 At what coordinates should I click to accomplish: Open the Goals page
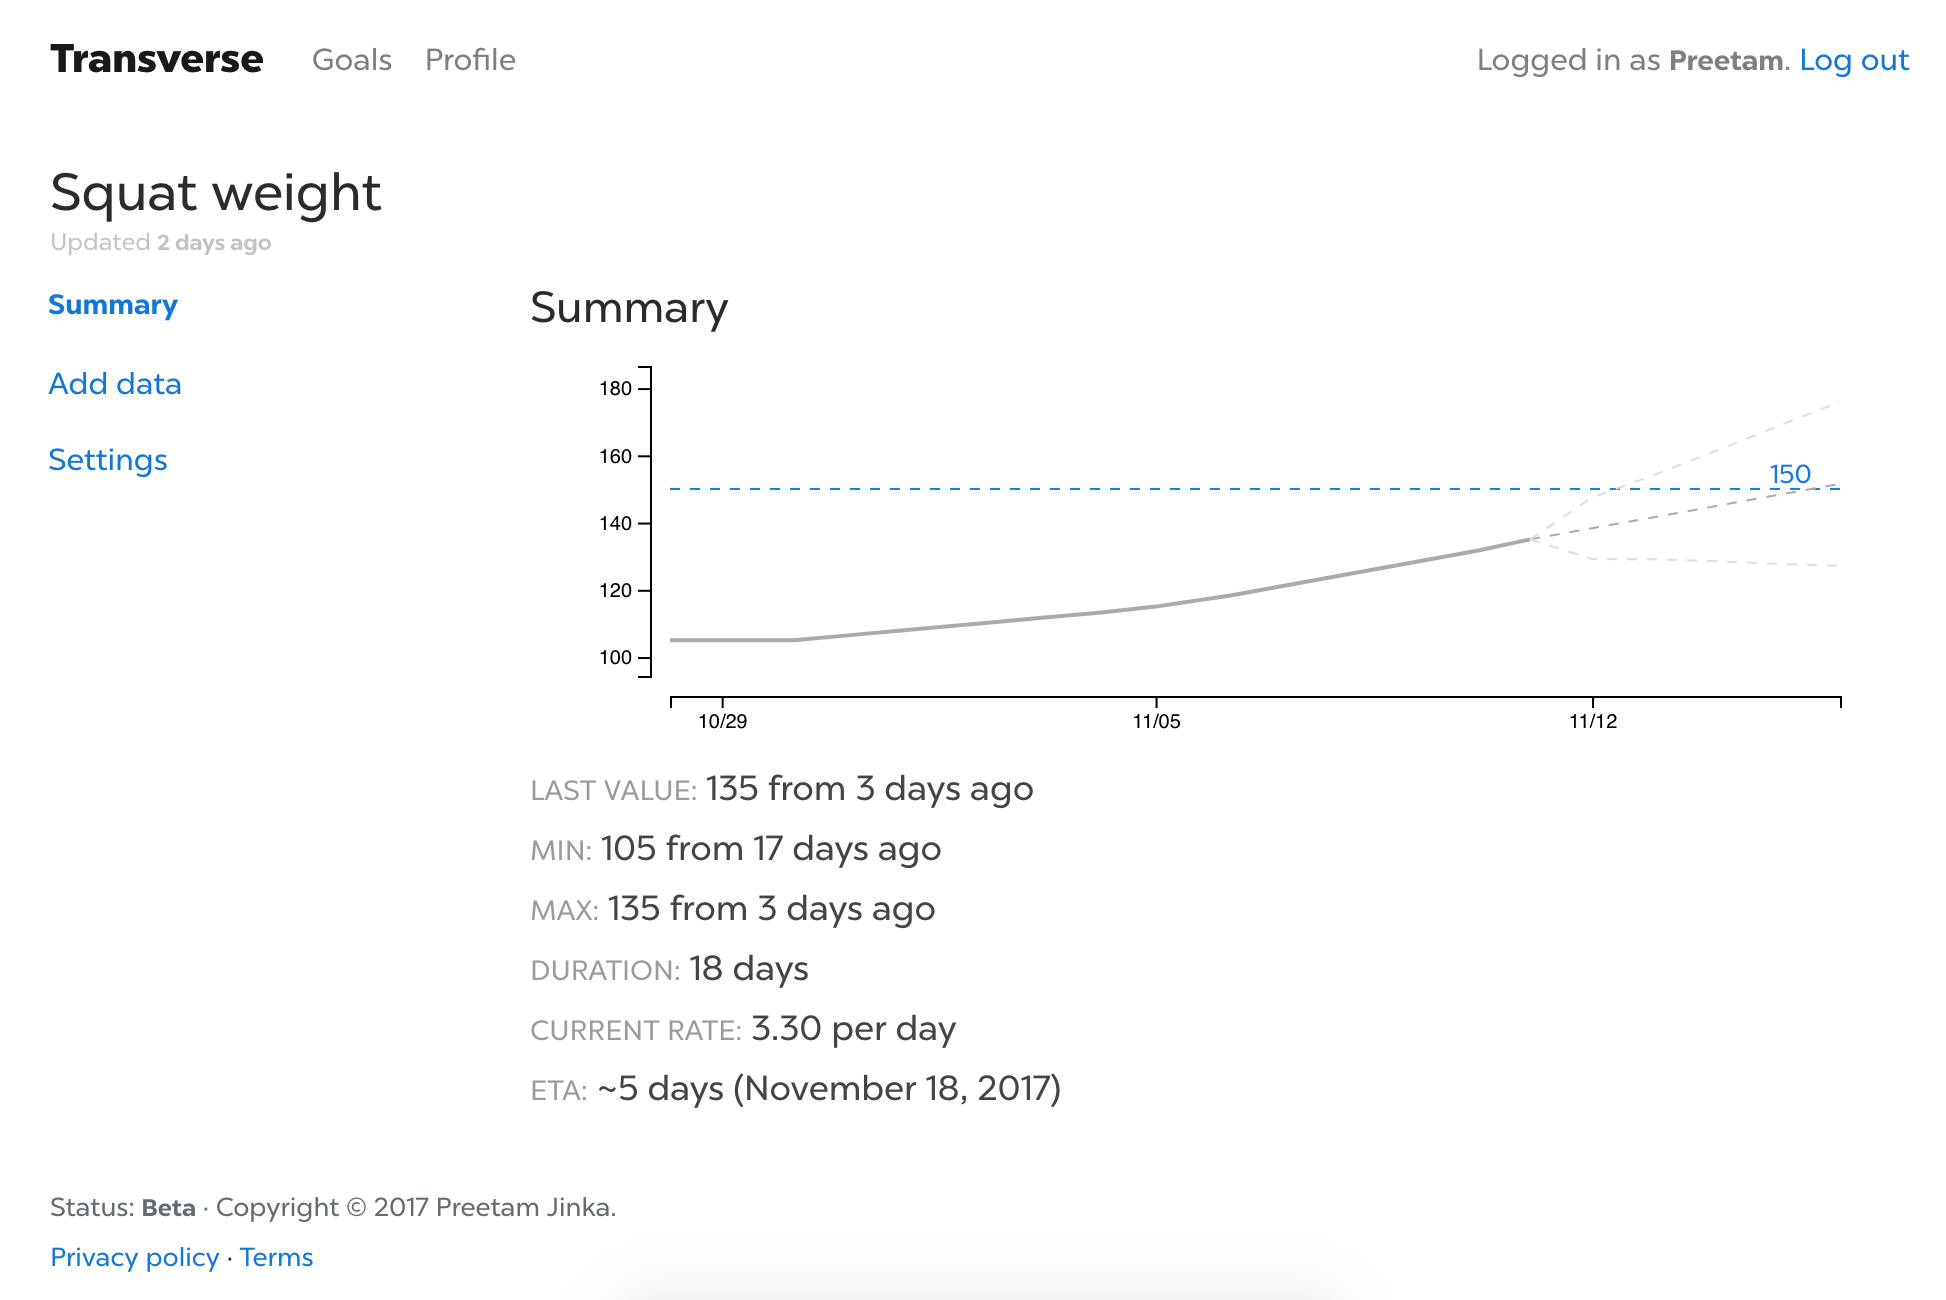pos(351,60)
